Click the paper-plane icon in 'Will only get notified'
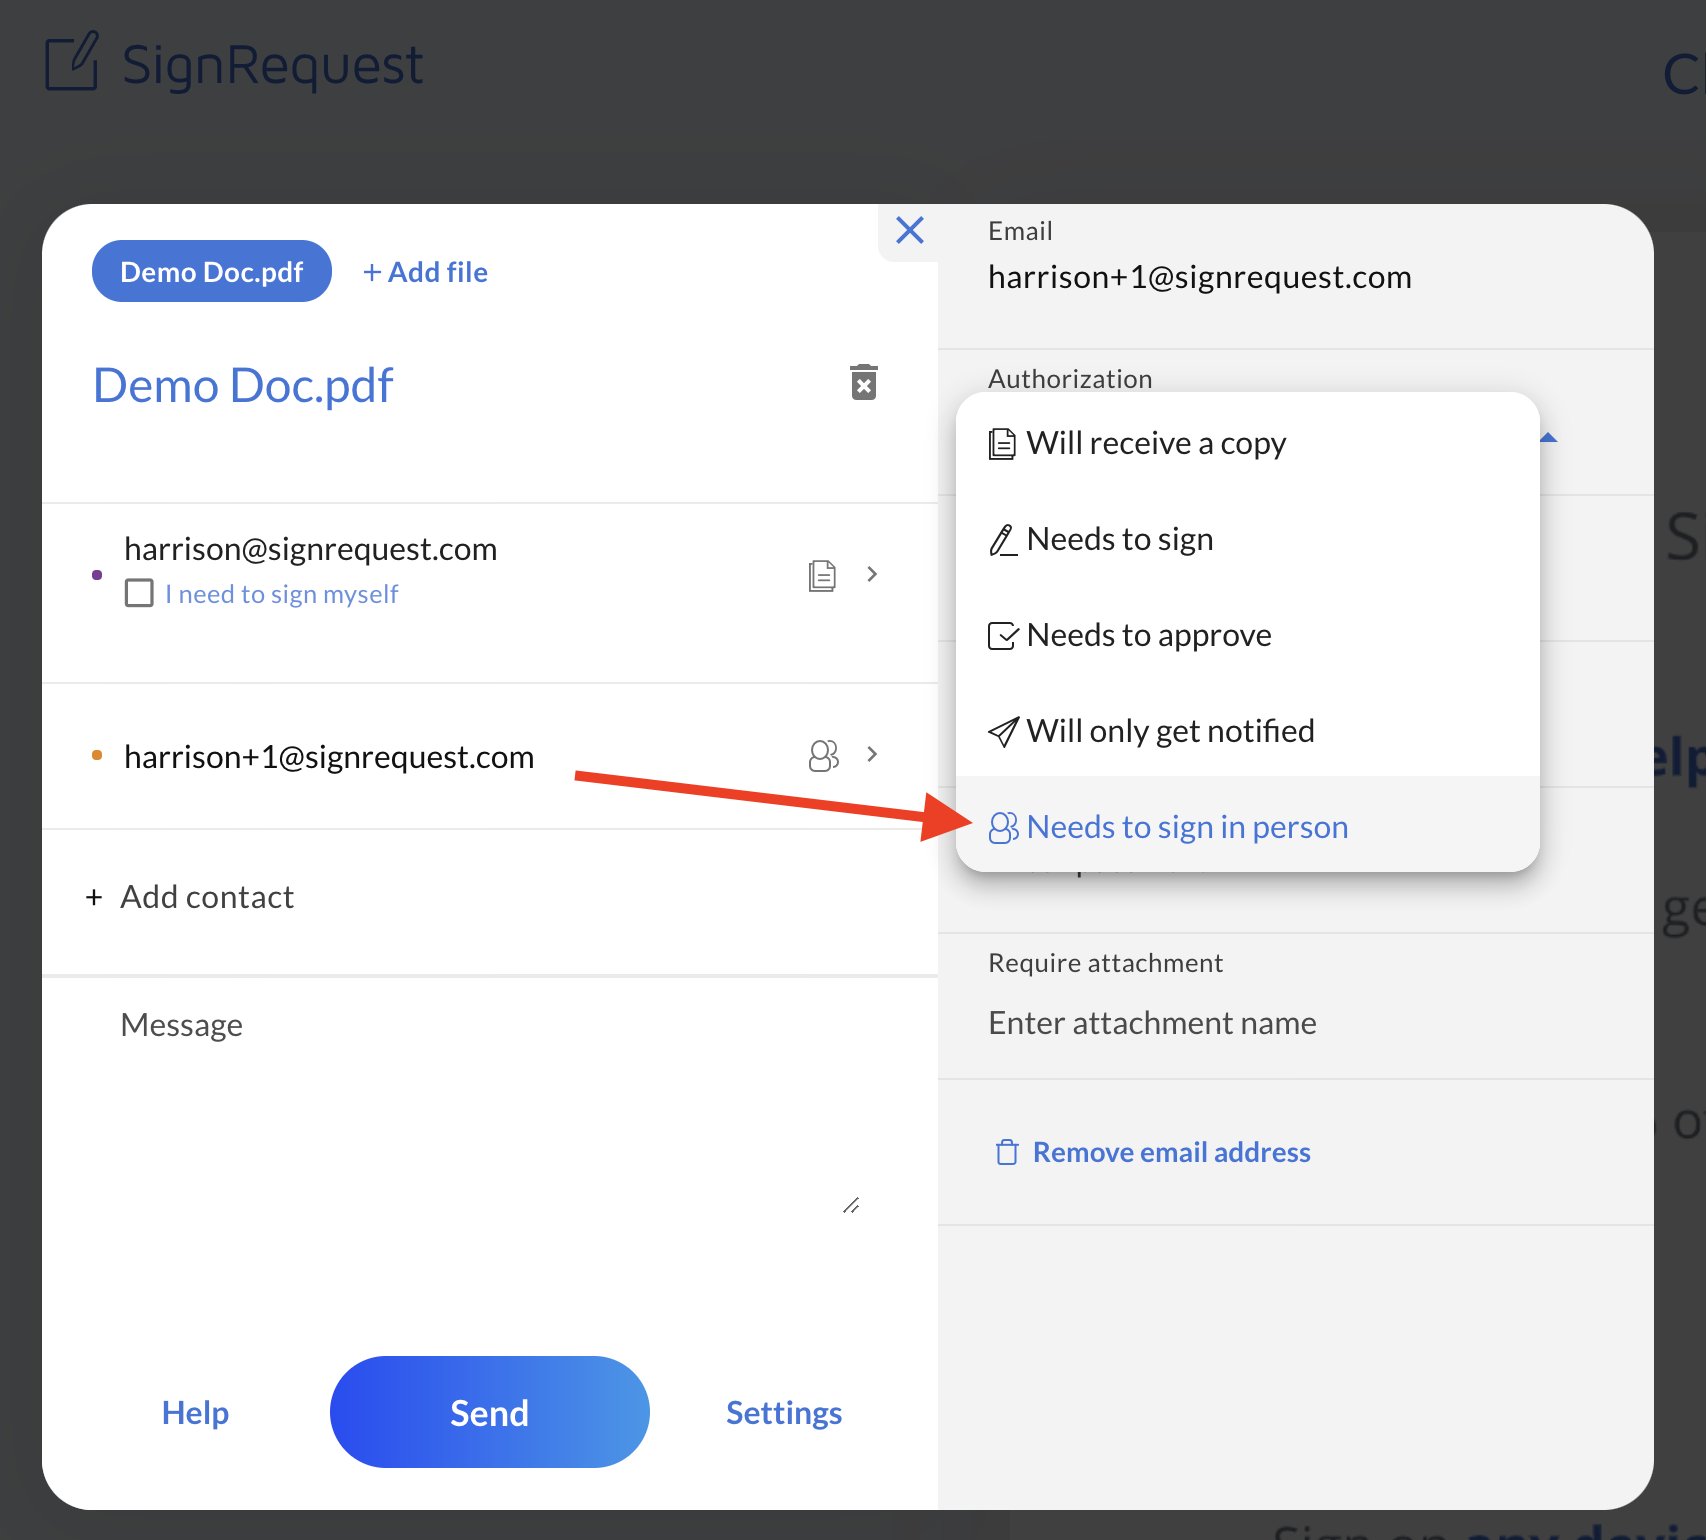 pos(1003,732)
